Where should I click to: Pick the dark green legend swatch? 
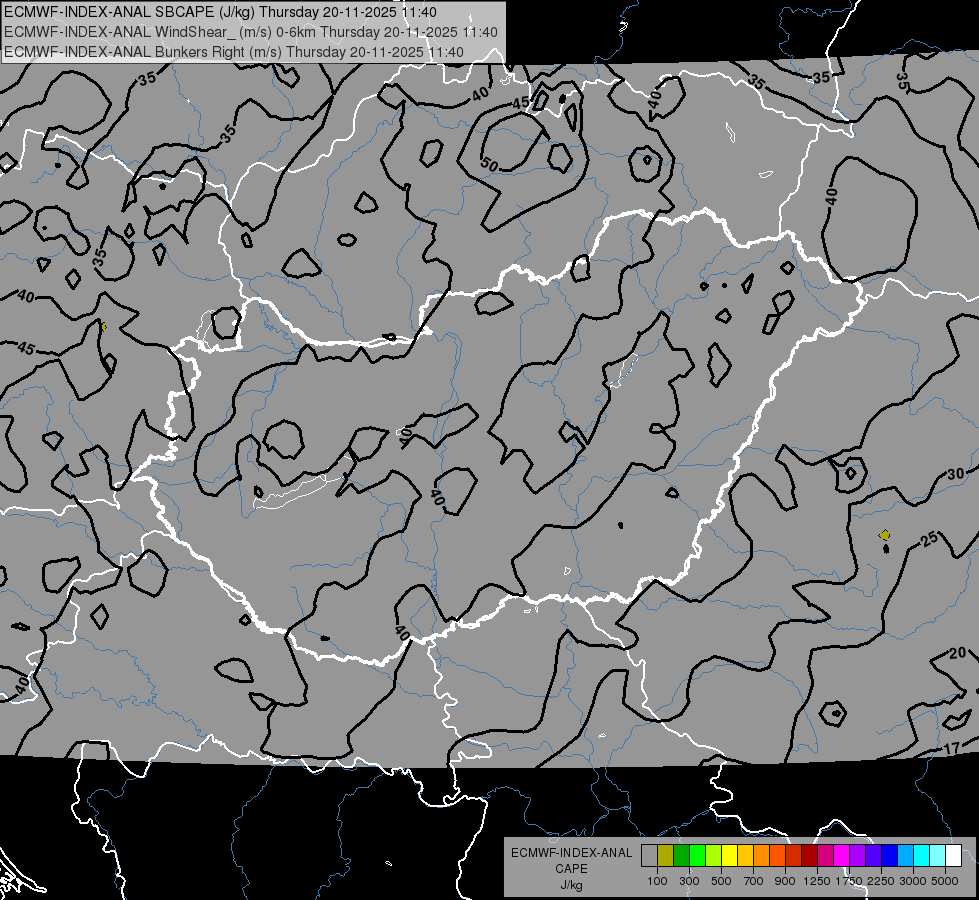click(x=681, y=856)
